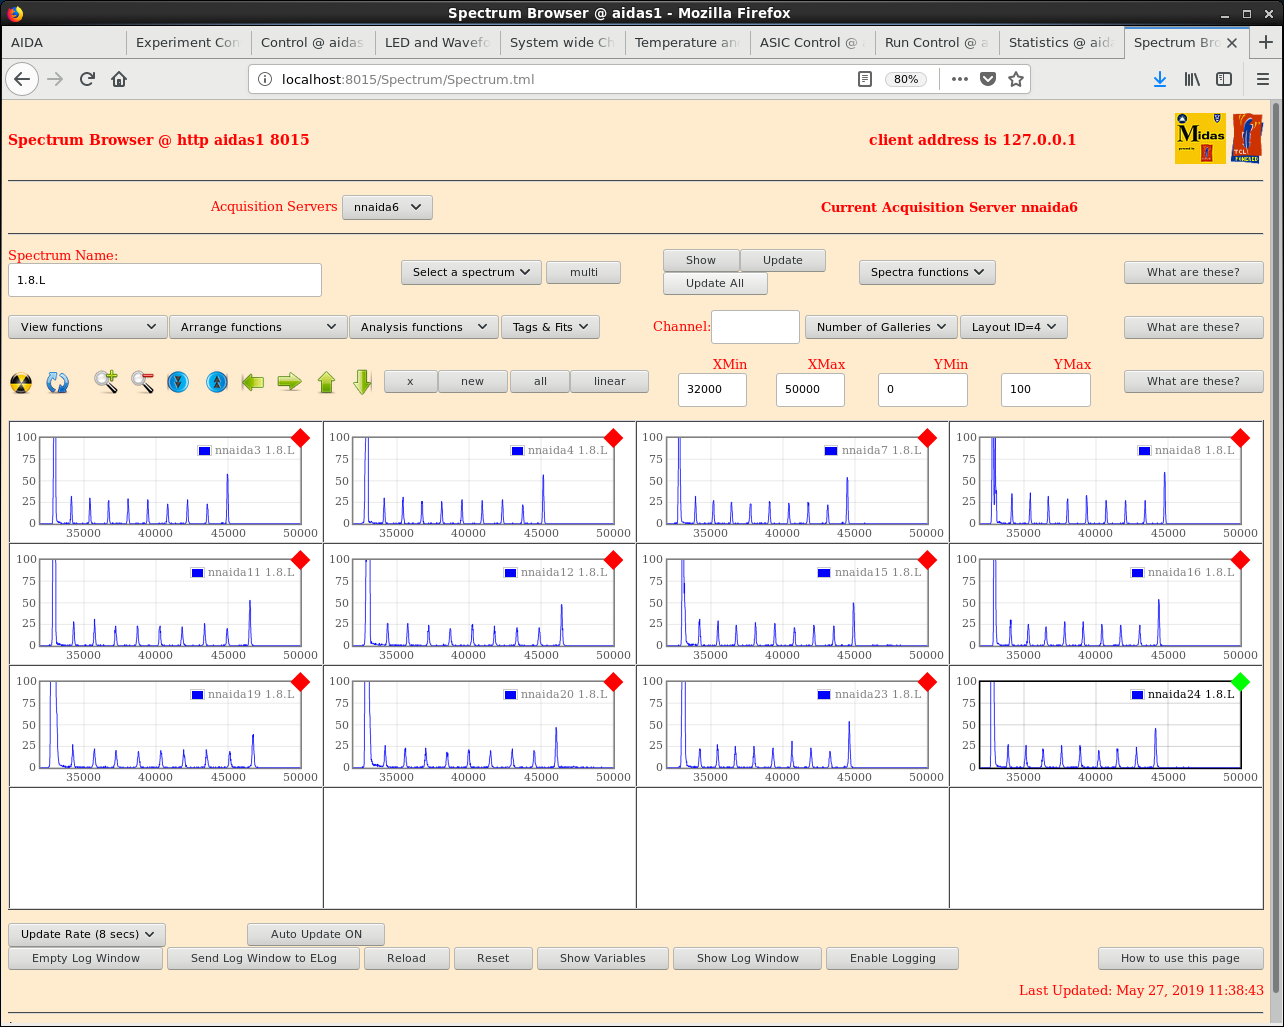
Task: Bookmark this page with the star icon
Action: (x=1016, y=79)
